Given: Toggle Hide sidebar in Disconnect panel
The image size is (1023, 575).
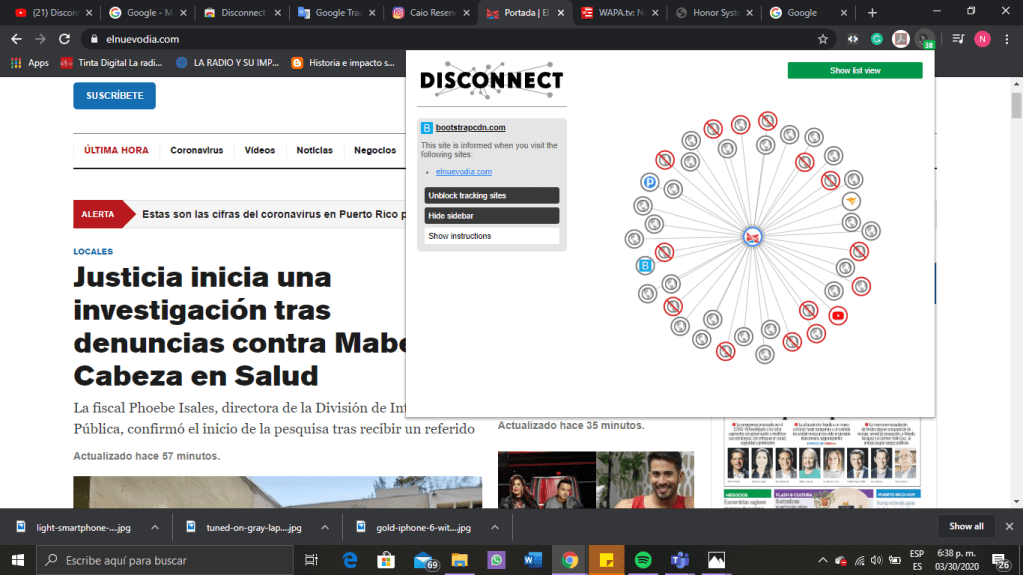Looking at the screenshot, I should tap(491, 215).
